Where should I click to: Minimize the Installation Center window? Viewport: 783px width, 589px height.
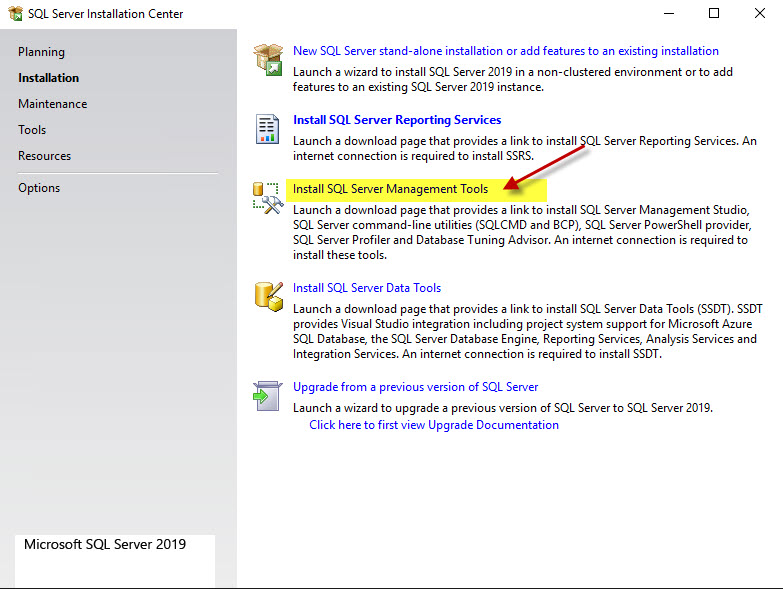tap(669, 13)
